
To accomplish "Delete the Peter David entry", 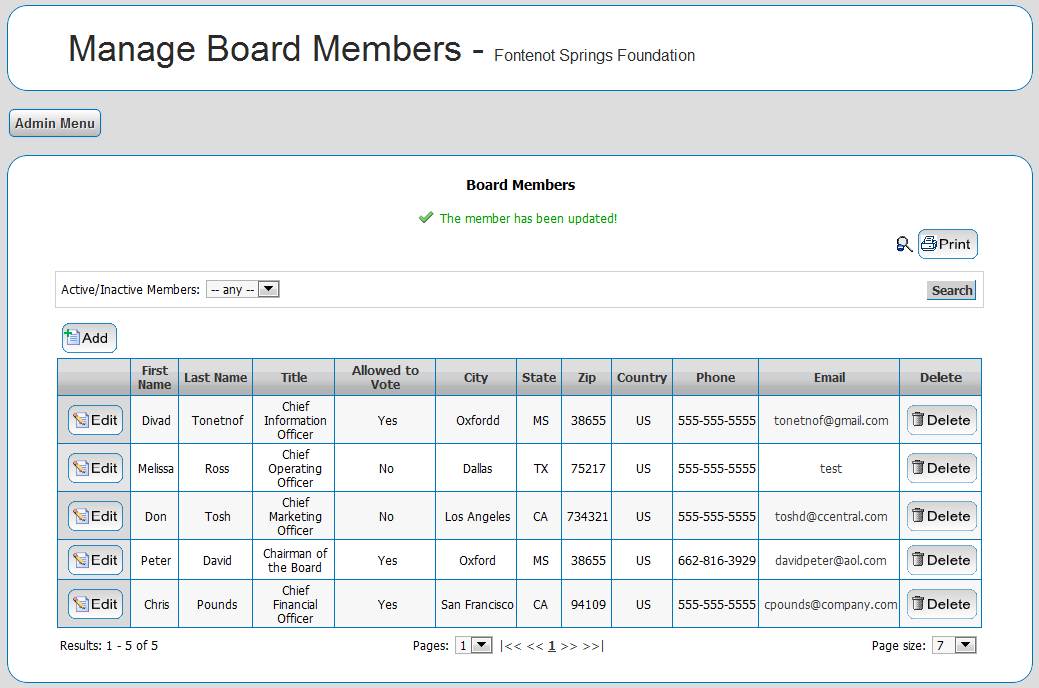I will tap(941, 560).
